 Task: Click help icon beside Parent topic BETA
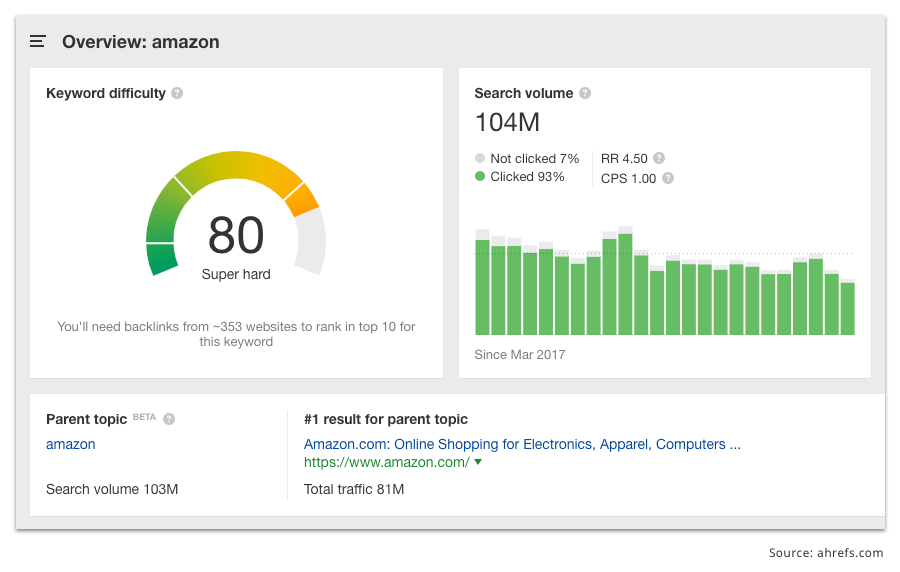coord(169,419)
